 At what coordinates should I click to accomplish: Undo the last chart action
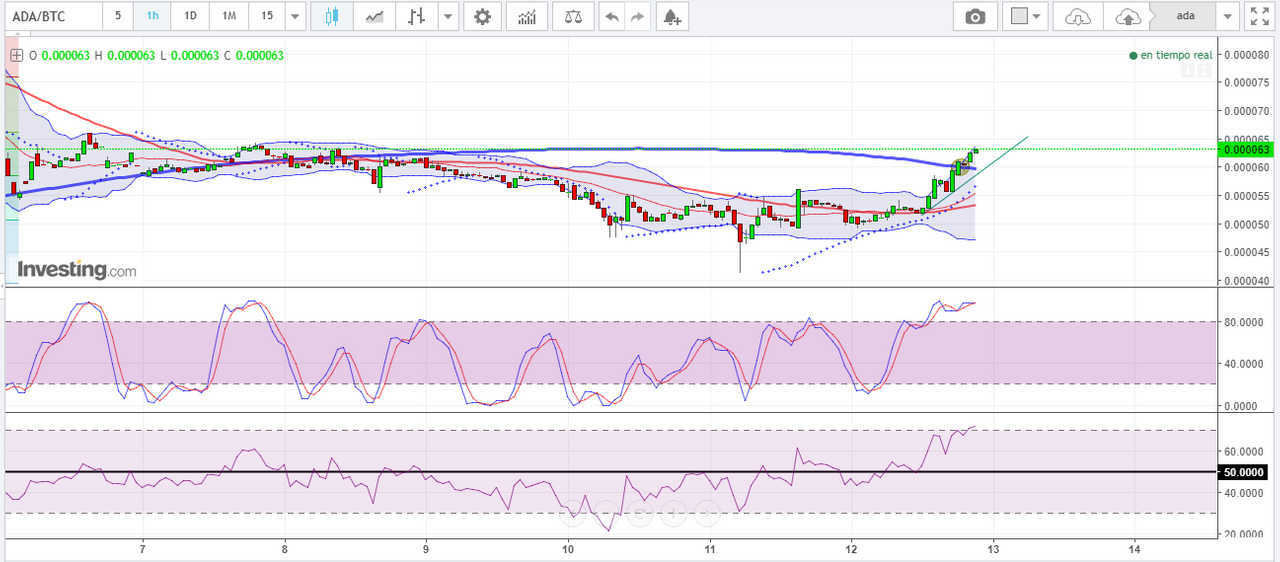coord(611,16)
